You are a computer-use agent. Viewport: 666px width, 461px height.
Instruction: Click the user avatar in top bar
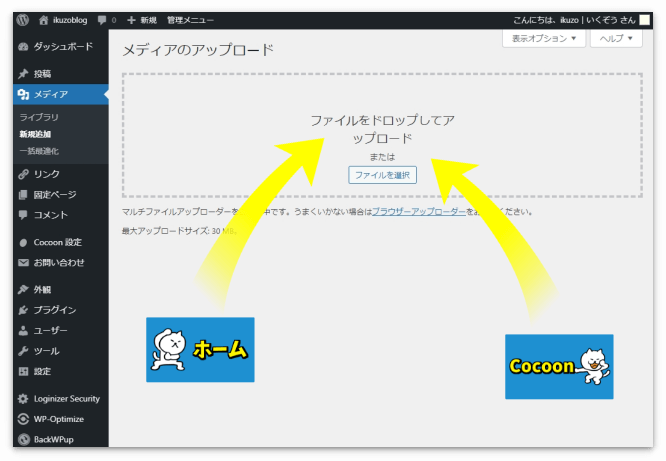(644, 20)
